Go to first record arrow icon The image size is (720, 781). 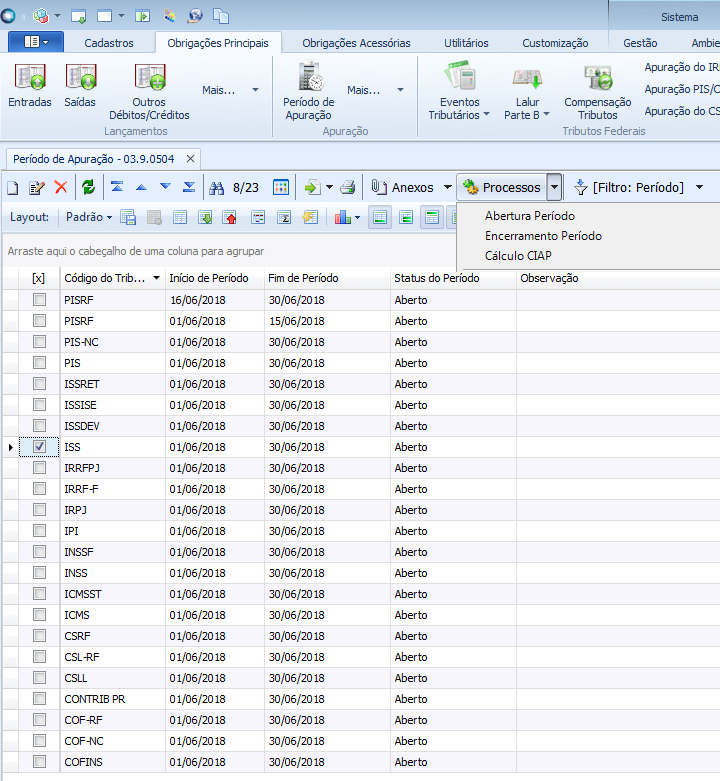(x=117, y=187)
